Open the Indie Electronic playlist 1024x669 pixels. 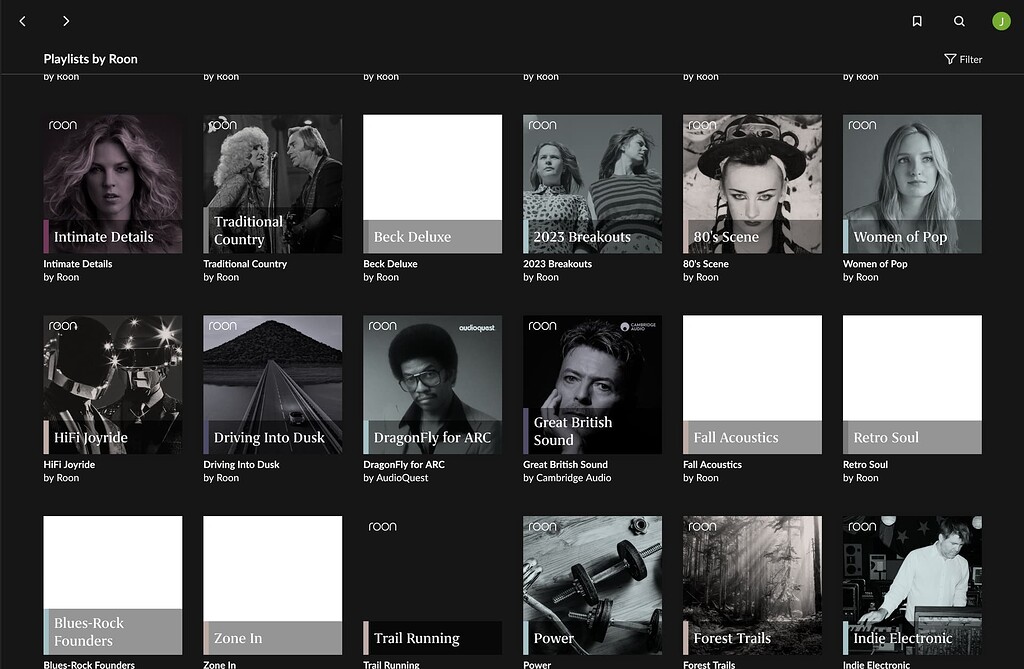(912, 585)
